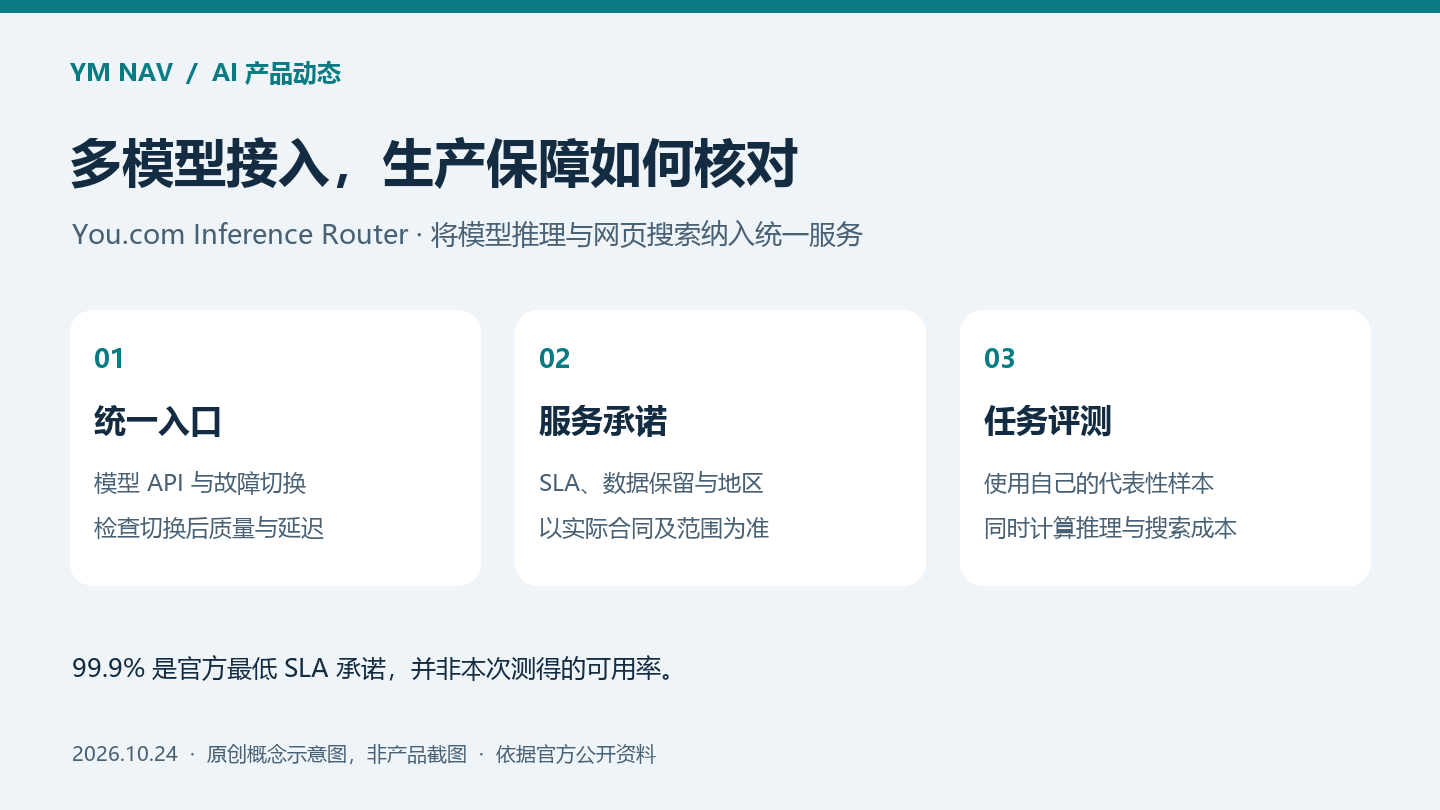Click the "You.com Inference Router" subtitle line

click(467, 235)
